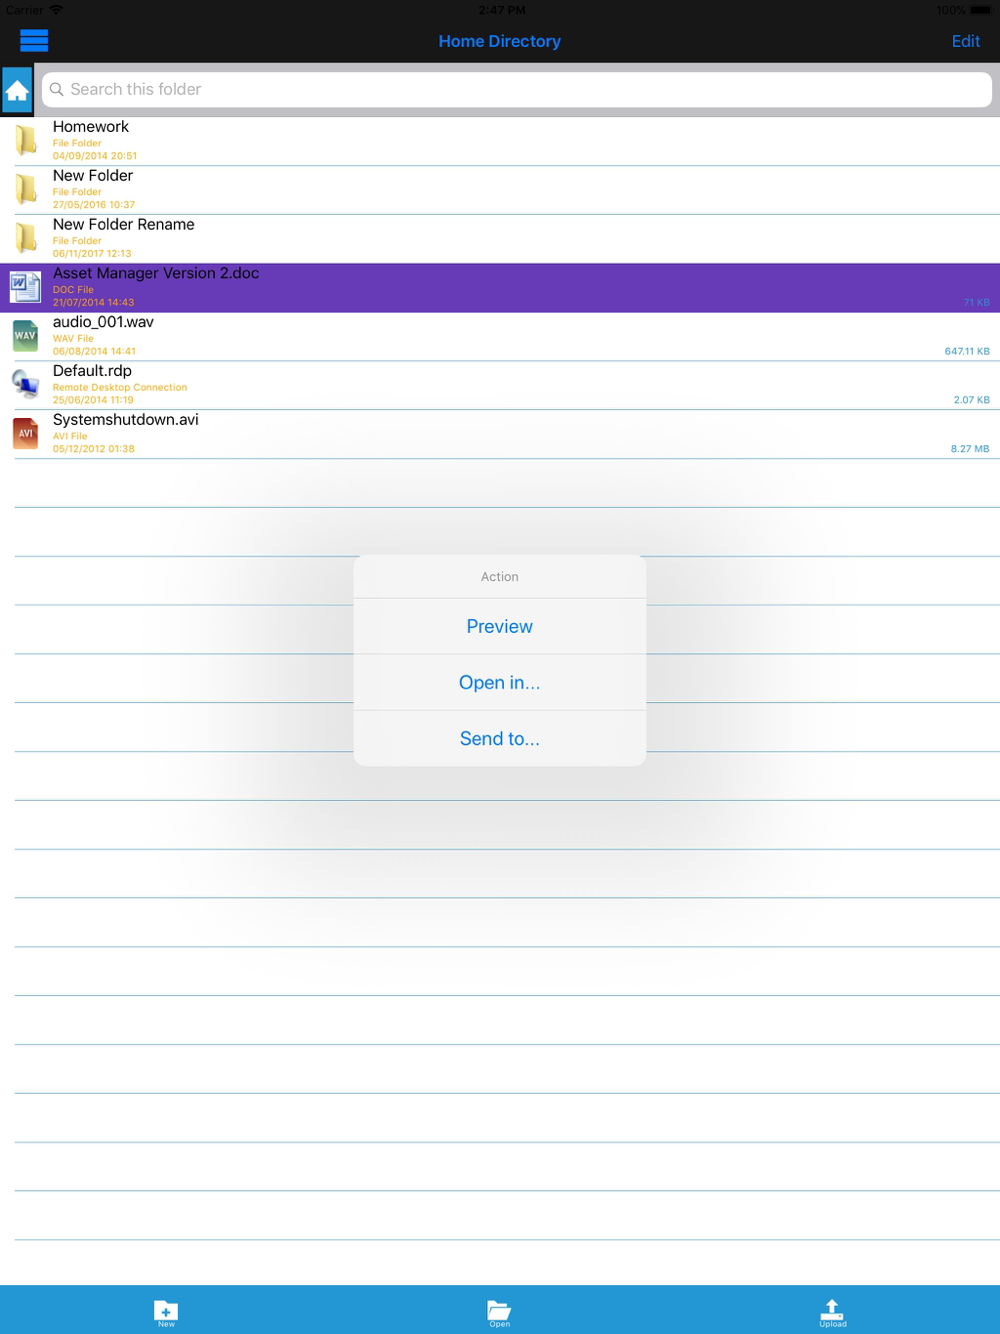Click the 05/12/2012 01:38 date
Image resolution: width=1000 pixels, height=1334 pixels.
[x=94, y=449]
